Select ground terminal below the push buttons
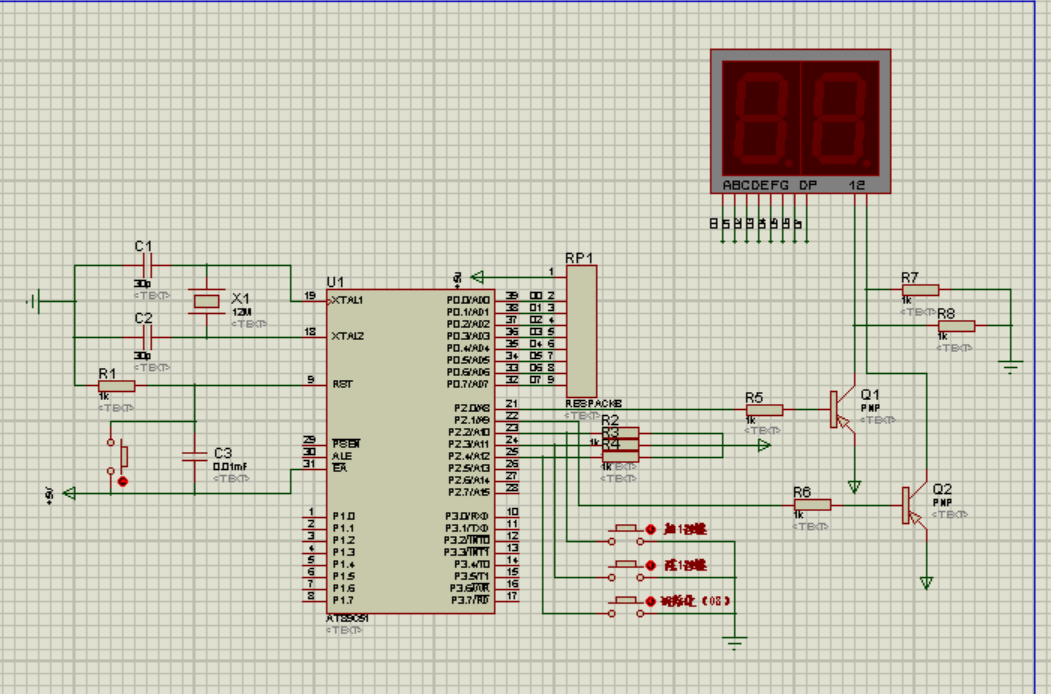 click(x=735, y=643)
